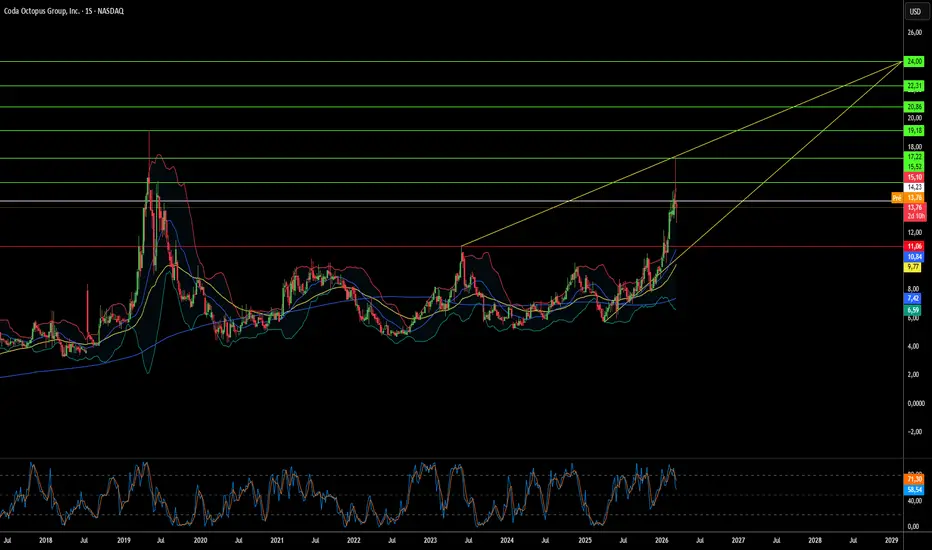The width and height of the screenshot is (932, 550).
Task: Select the blue 7,42 indicator value label
Action: point(912,298)
